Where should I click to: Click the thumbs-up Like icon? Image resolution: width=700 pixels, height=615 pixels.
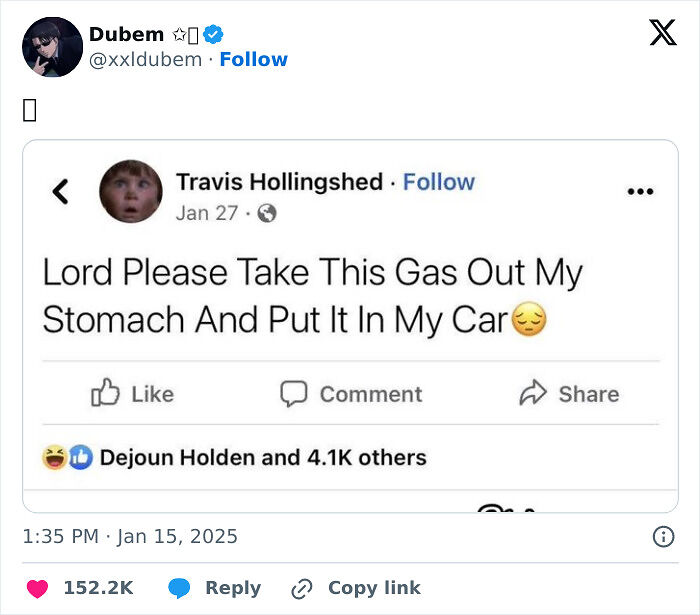click(x=106, y=393)
